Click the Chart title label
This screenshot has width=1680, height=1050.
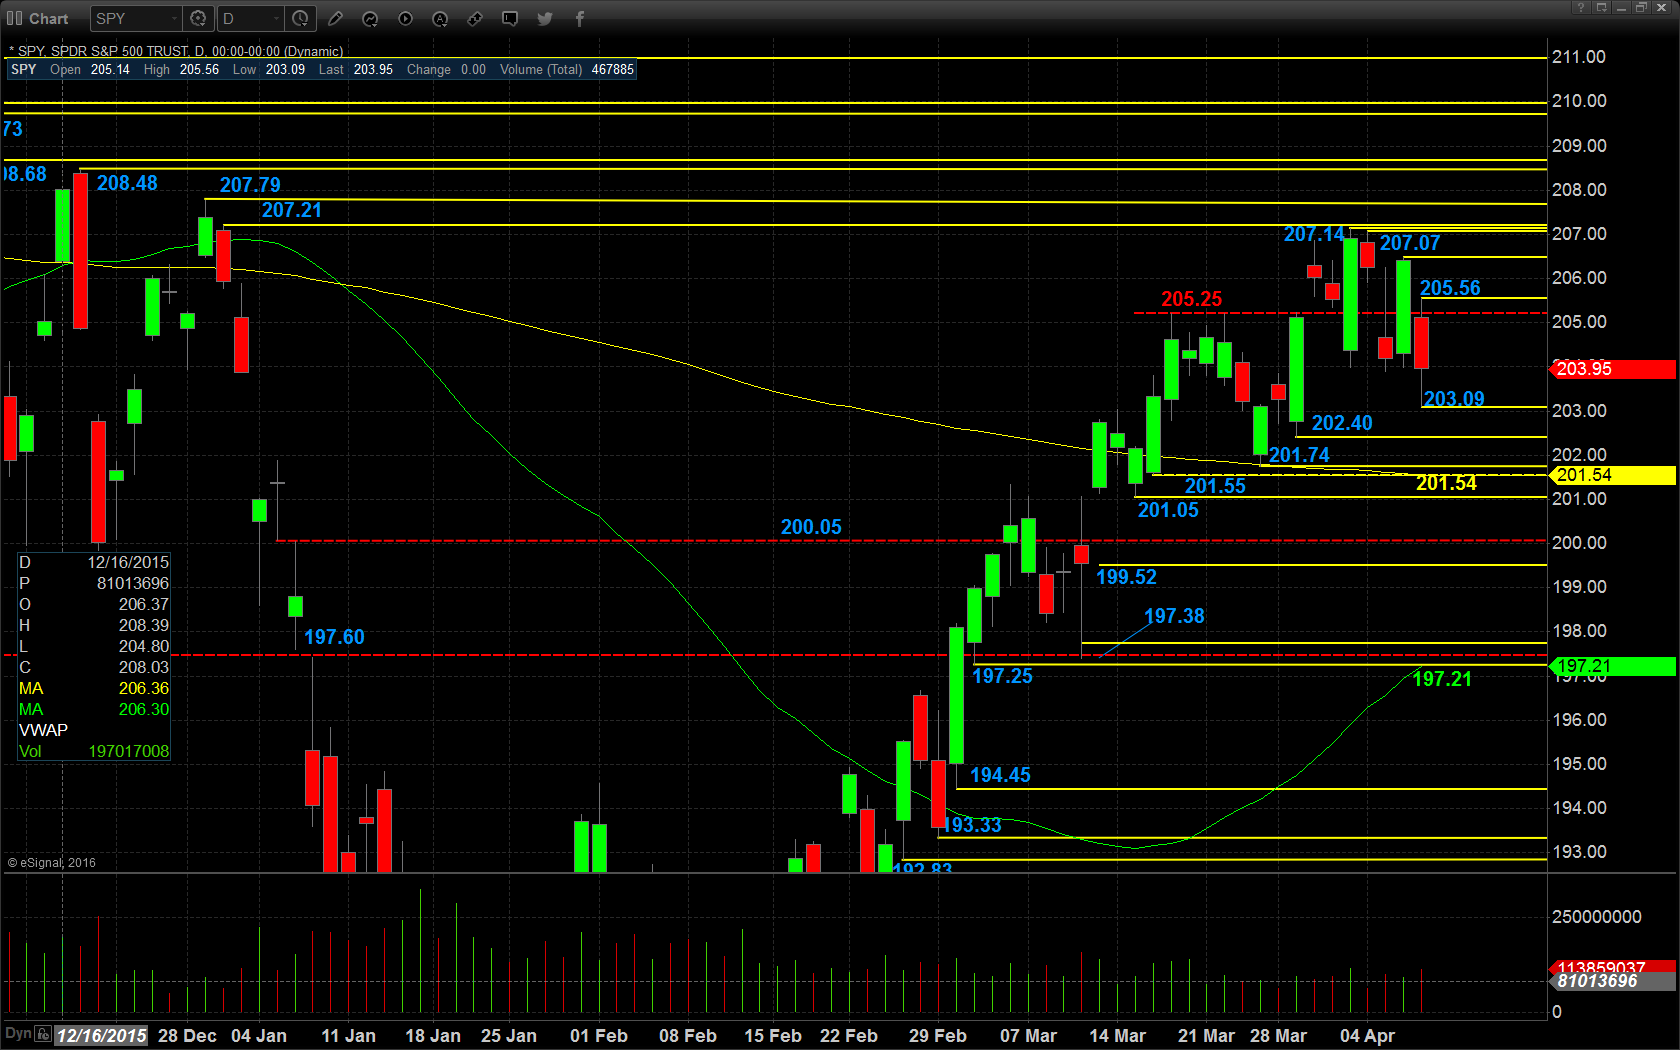pyautogui.click(x=48, y=18)
